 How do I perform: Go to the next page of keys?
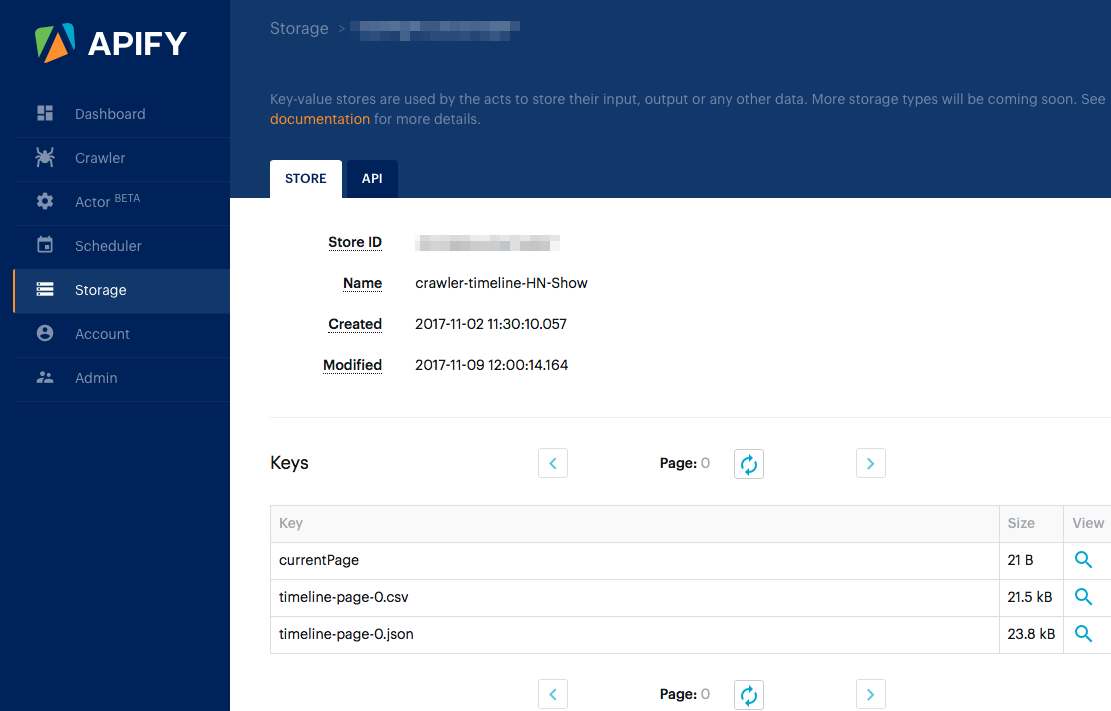click(870, 463)
